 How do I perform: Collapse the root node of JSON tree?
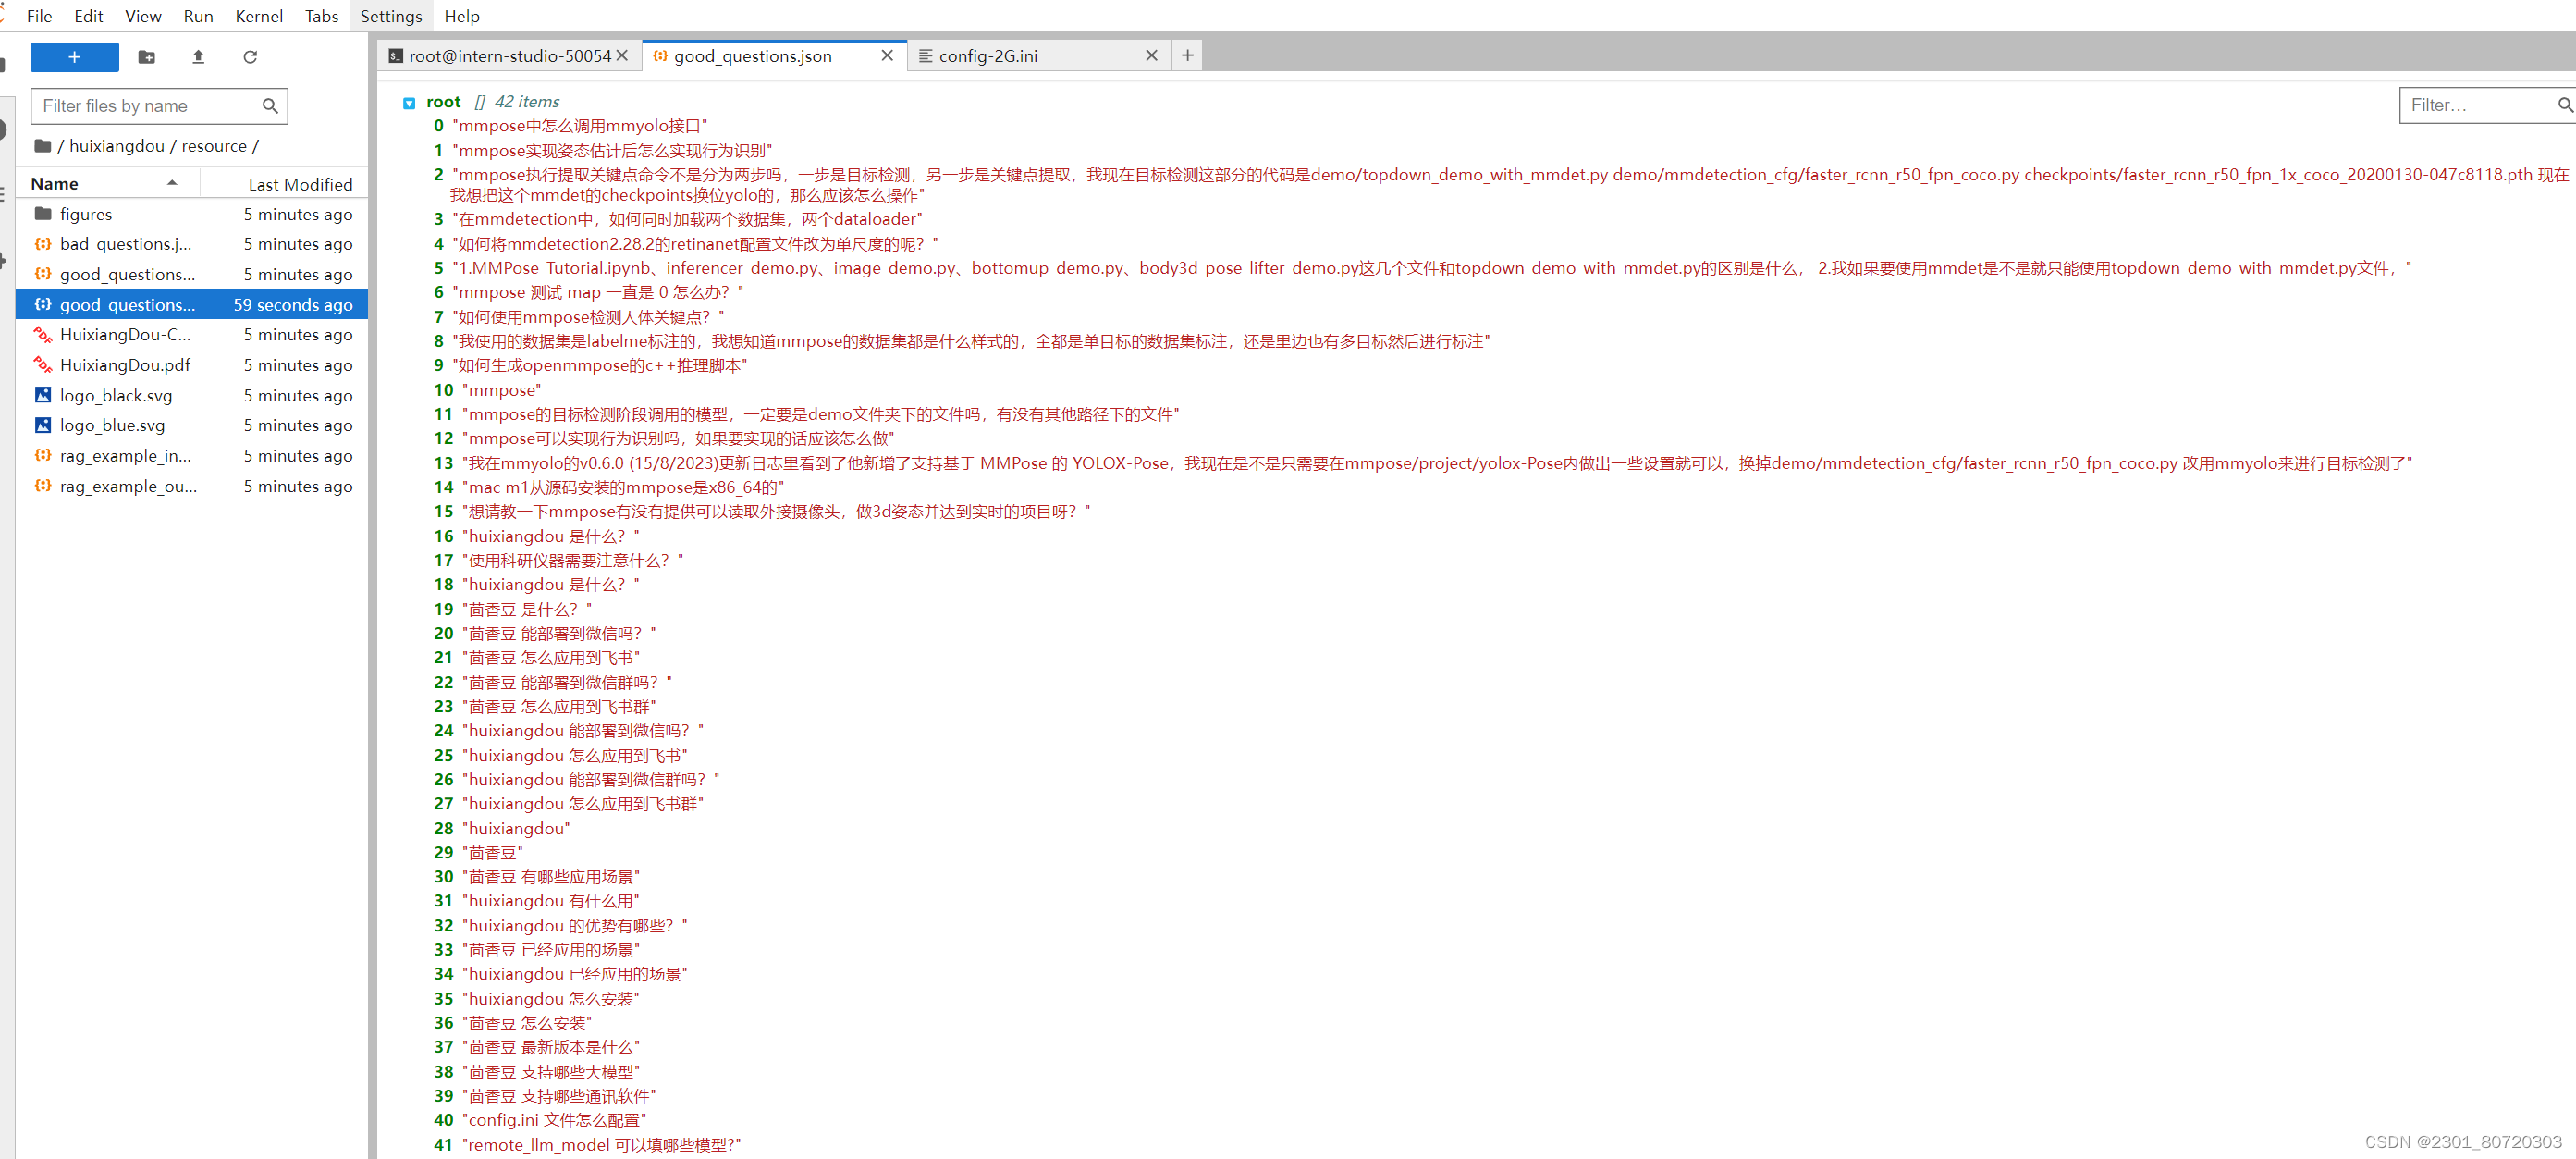coord(409,103)
